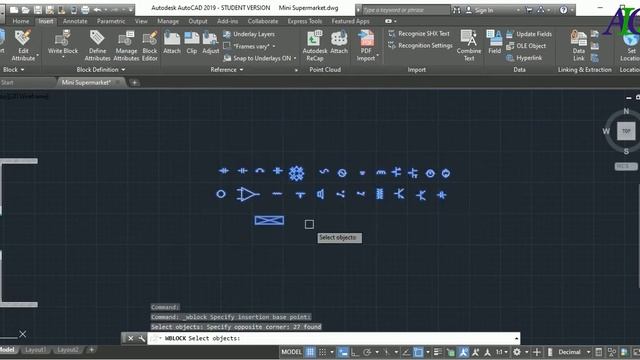Click the command line customize wrench icon
Image resolution: width=640 pixels, height=360 pixels.
click(x=142, y=338)
